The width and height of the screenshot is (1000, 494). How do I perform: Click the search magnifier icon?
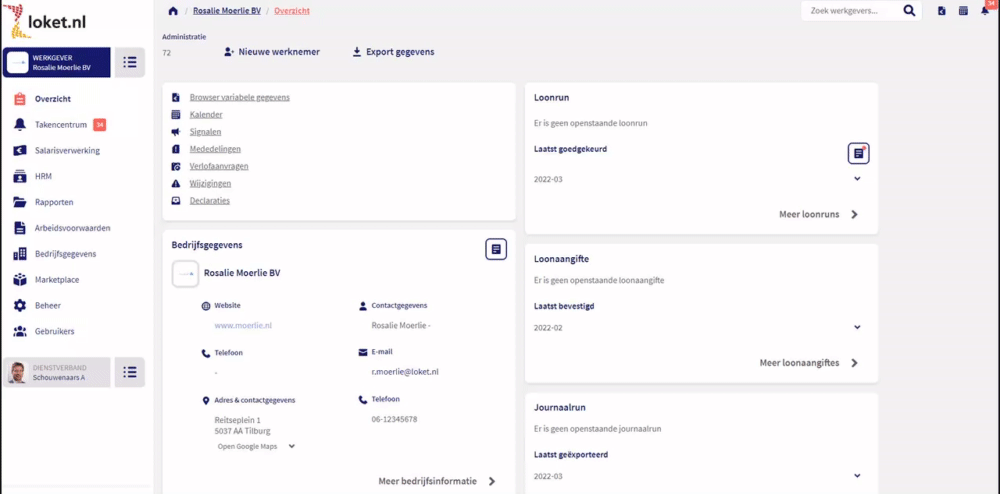(x=909, y=11)
